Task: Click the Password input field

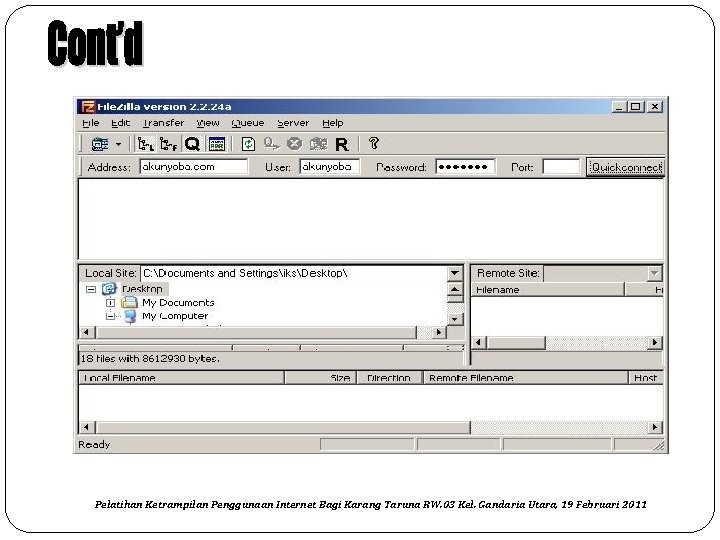Action: coord(465,167)
